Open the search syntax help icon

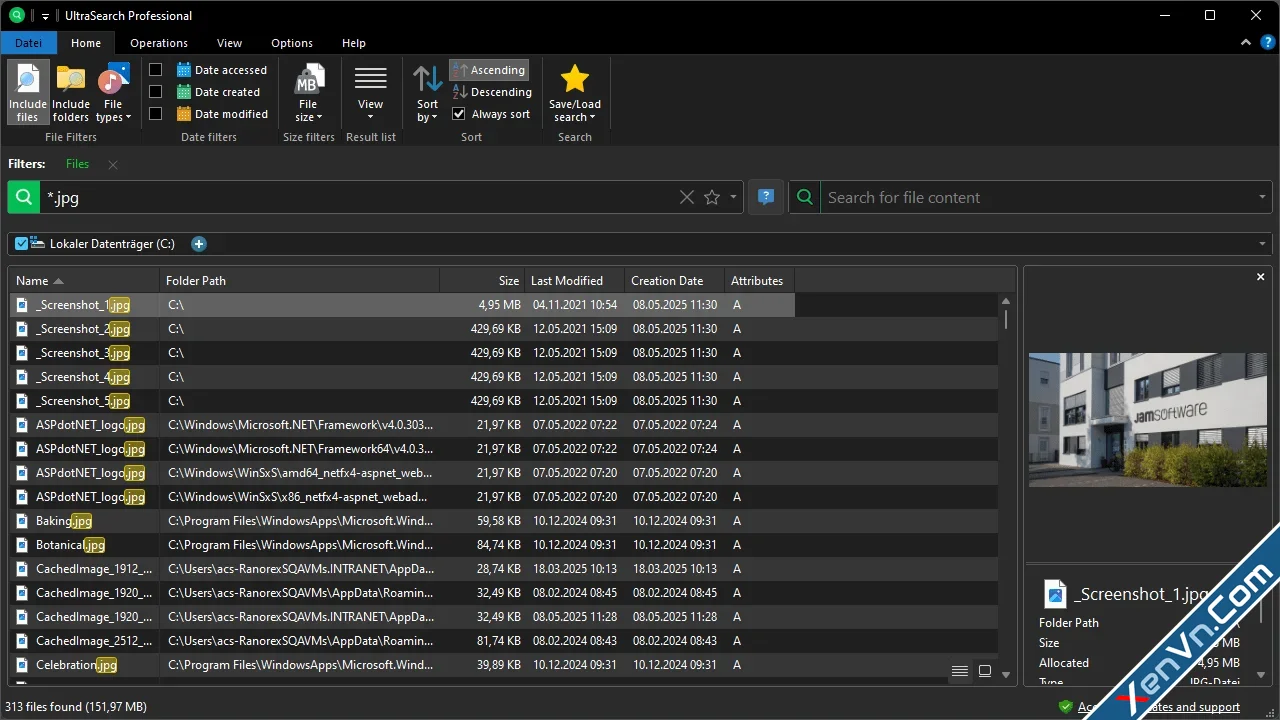[766, 197]
